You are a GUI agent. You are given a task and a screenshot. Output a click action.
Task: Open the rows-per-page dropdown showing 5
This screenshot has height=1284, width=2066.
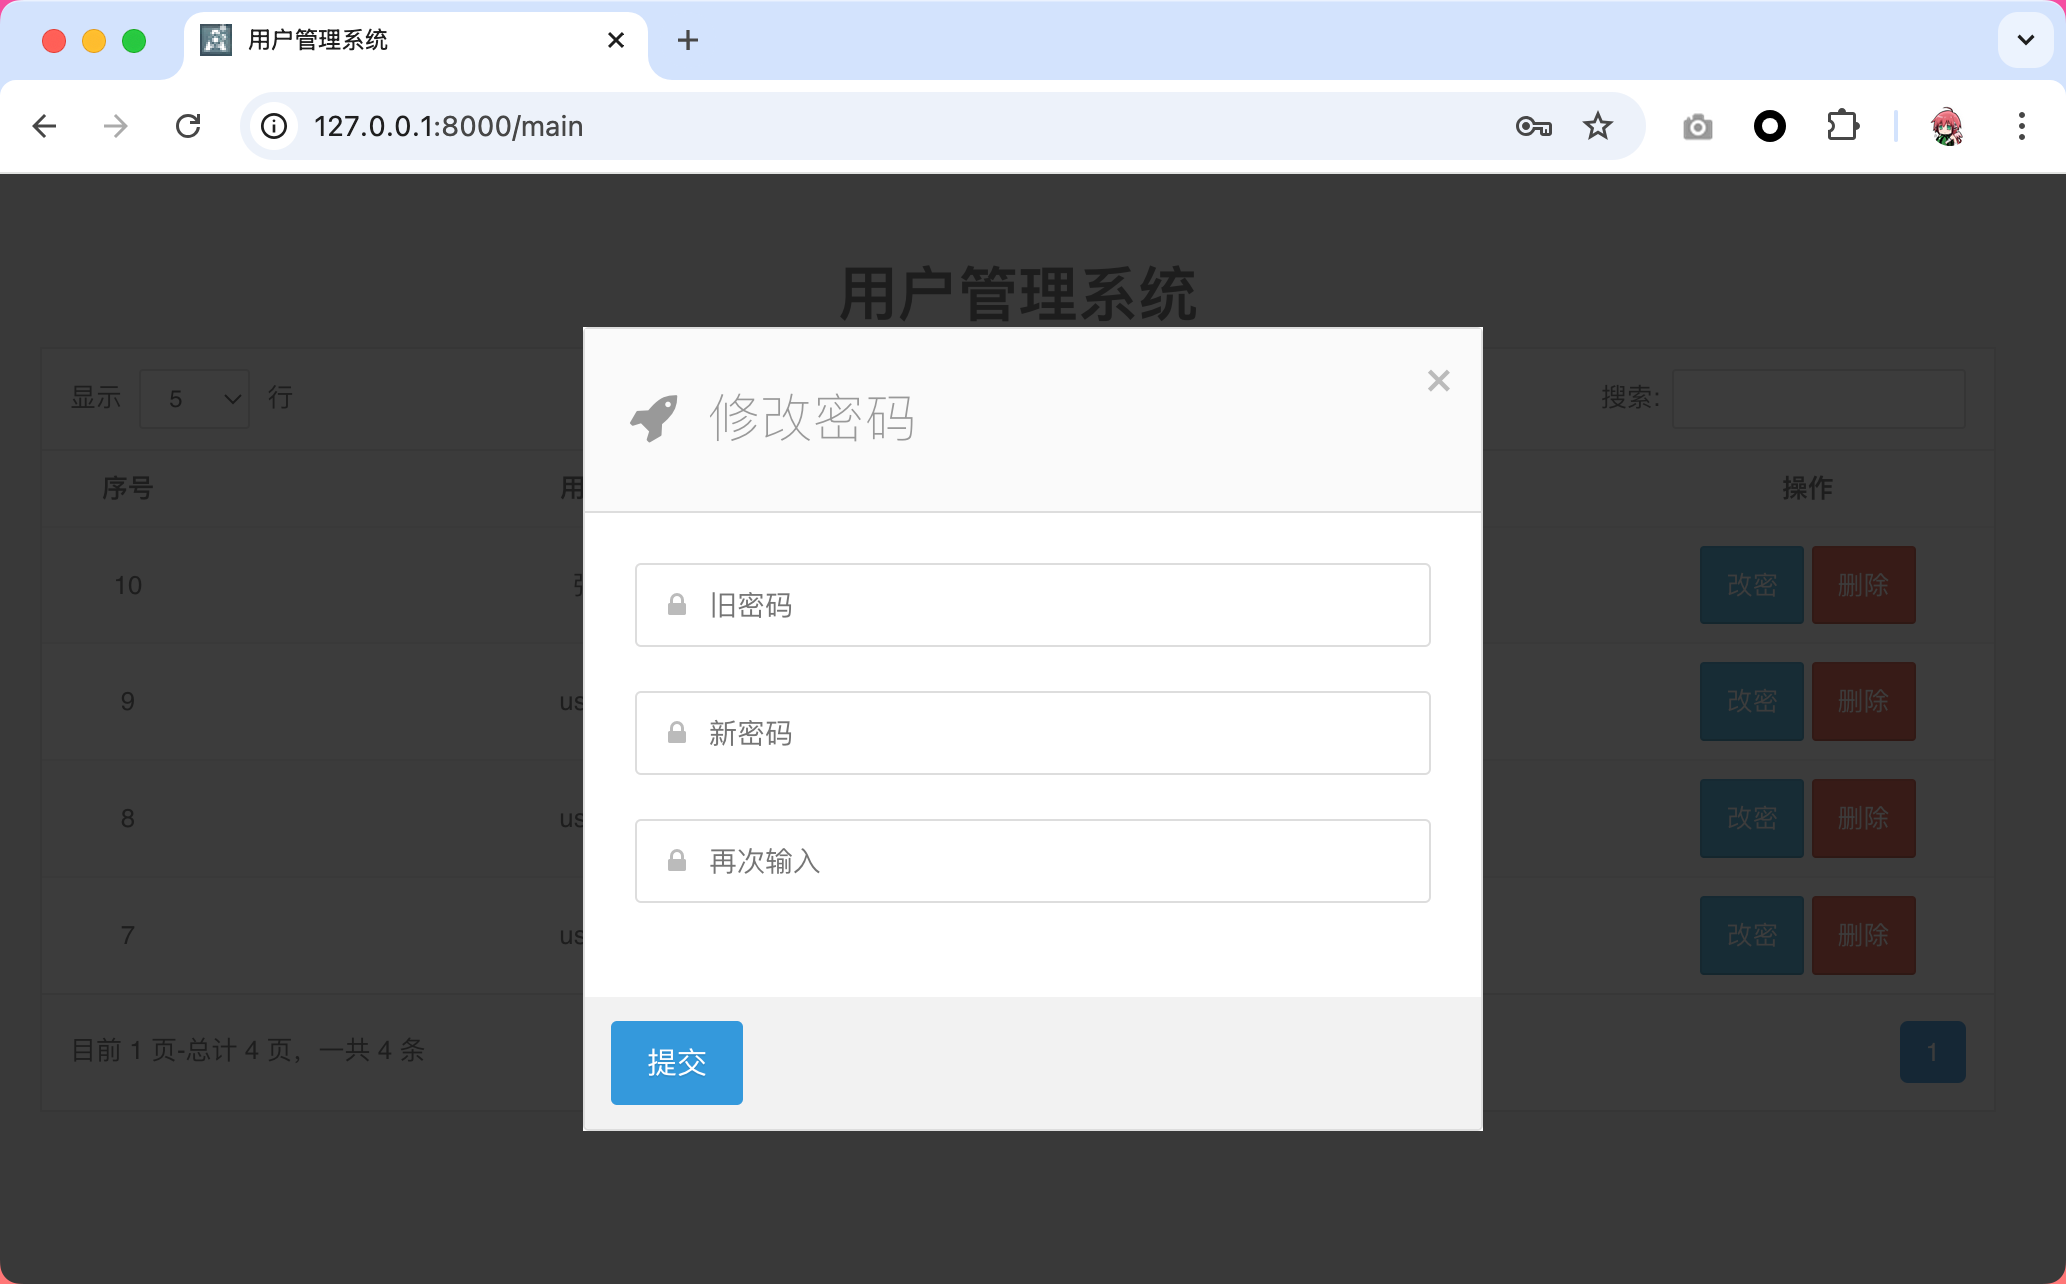click(x=194, y=399)
